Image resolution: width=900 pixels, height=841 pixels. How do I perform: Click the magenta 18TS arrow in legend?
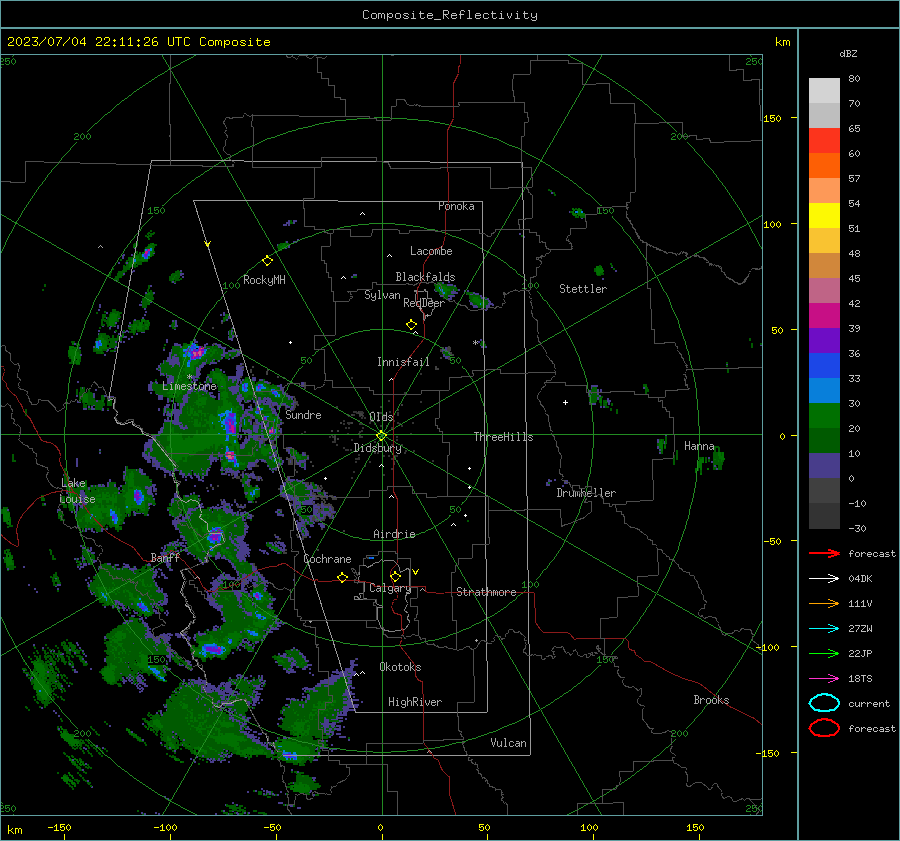(824, 679)
